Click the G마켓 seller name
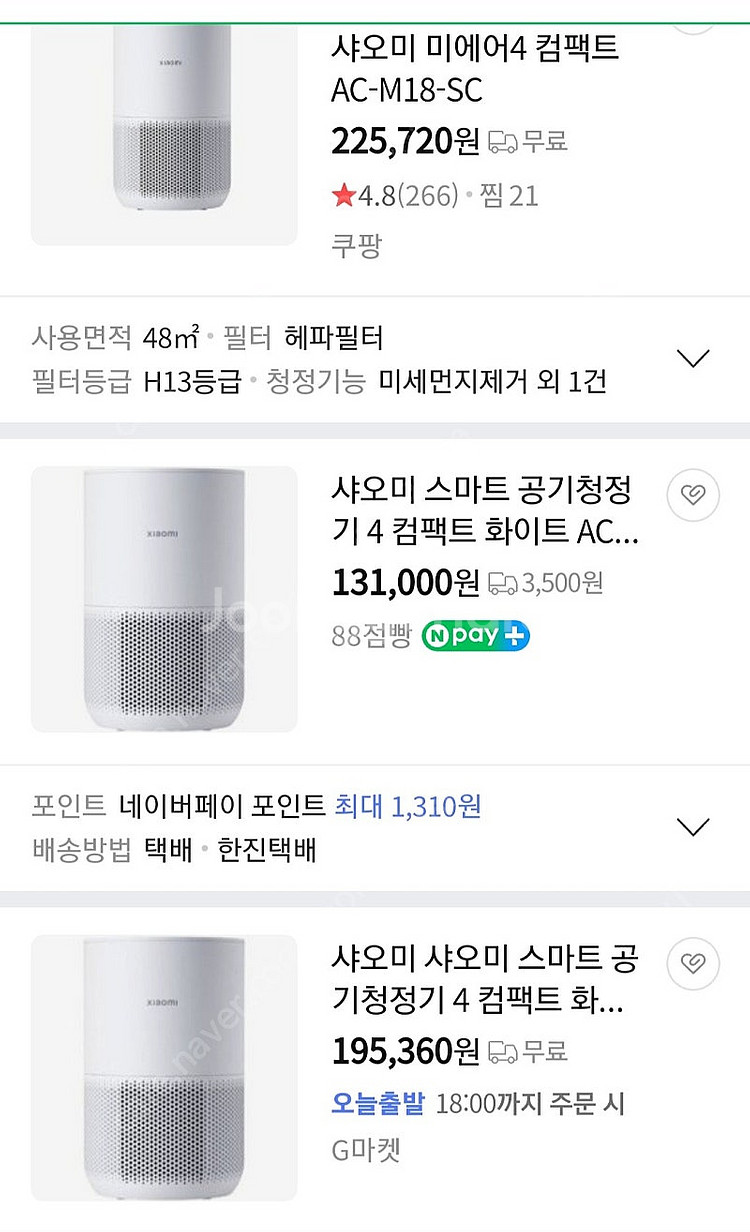 [366, 1150]
